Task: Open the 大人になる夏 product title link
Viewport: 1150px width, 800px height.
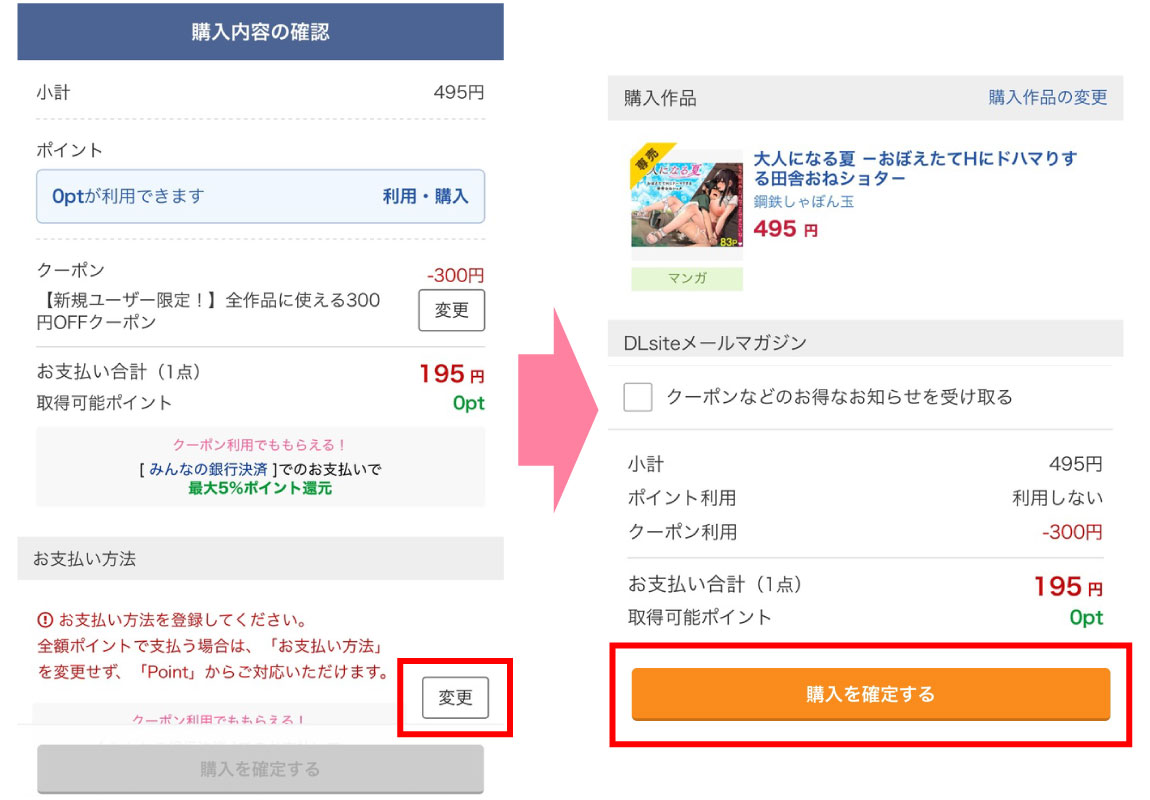Action: (x=914, y=168)
